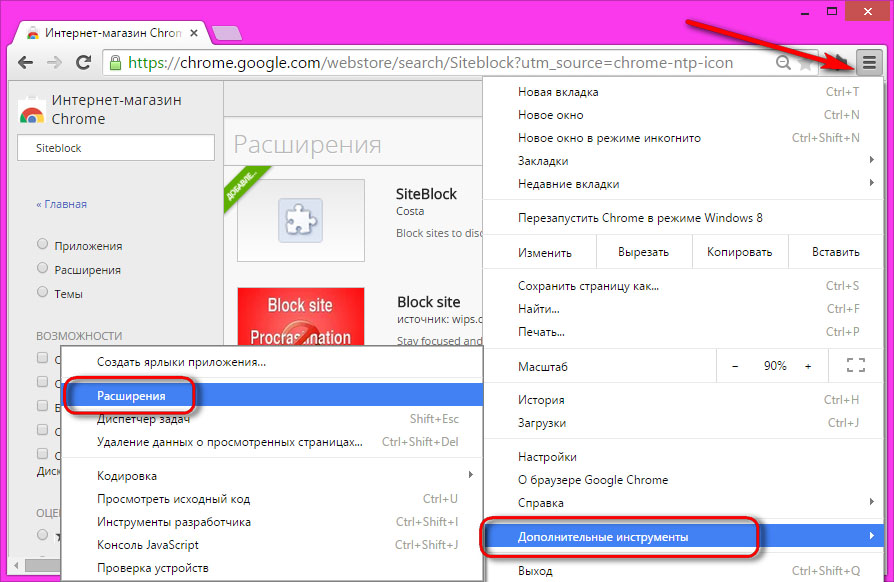Open Консоль JavaScript
Viewport: 894px width, 582px height.
click(271, 545)
